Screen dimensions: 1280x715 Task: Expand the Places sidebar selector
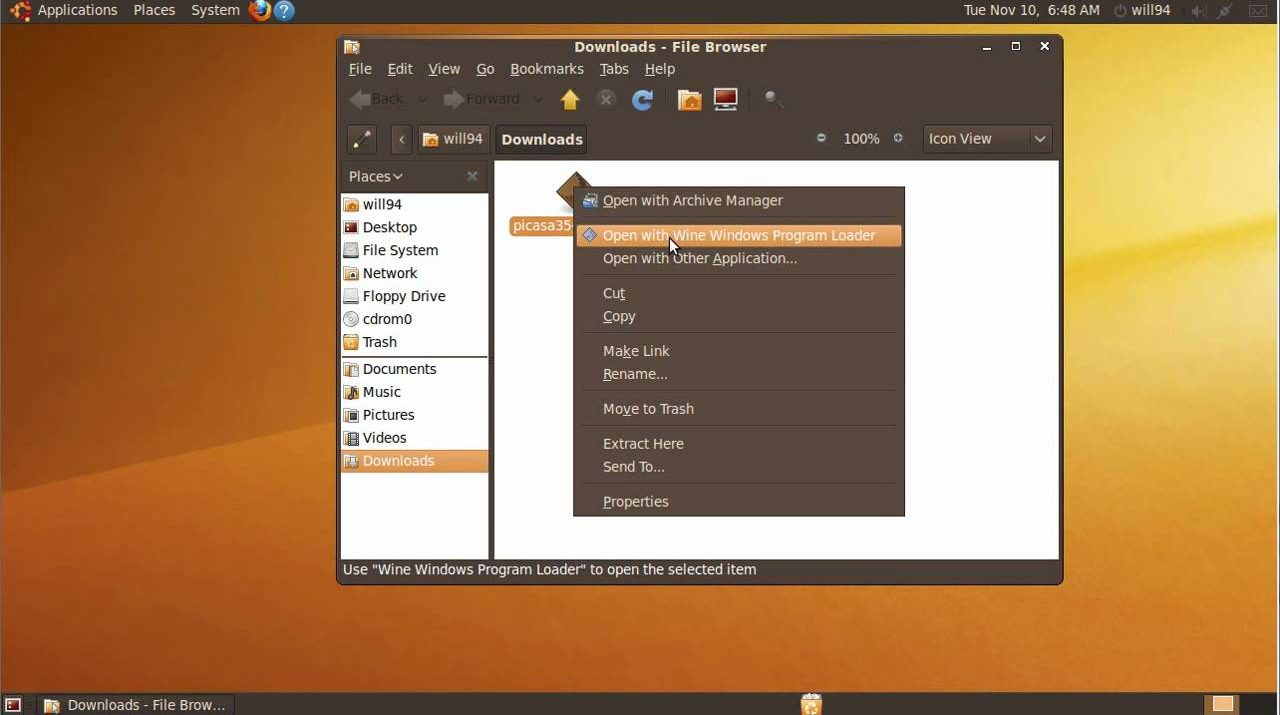[376, 177]
